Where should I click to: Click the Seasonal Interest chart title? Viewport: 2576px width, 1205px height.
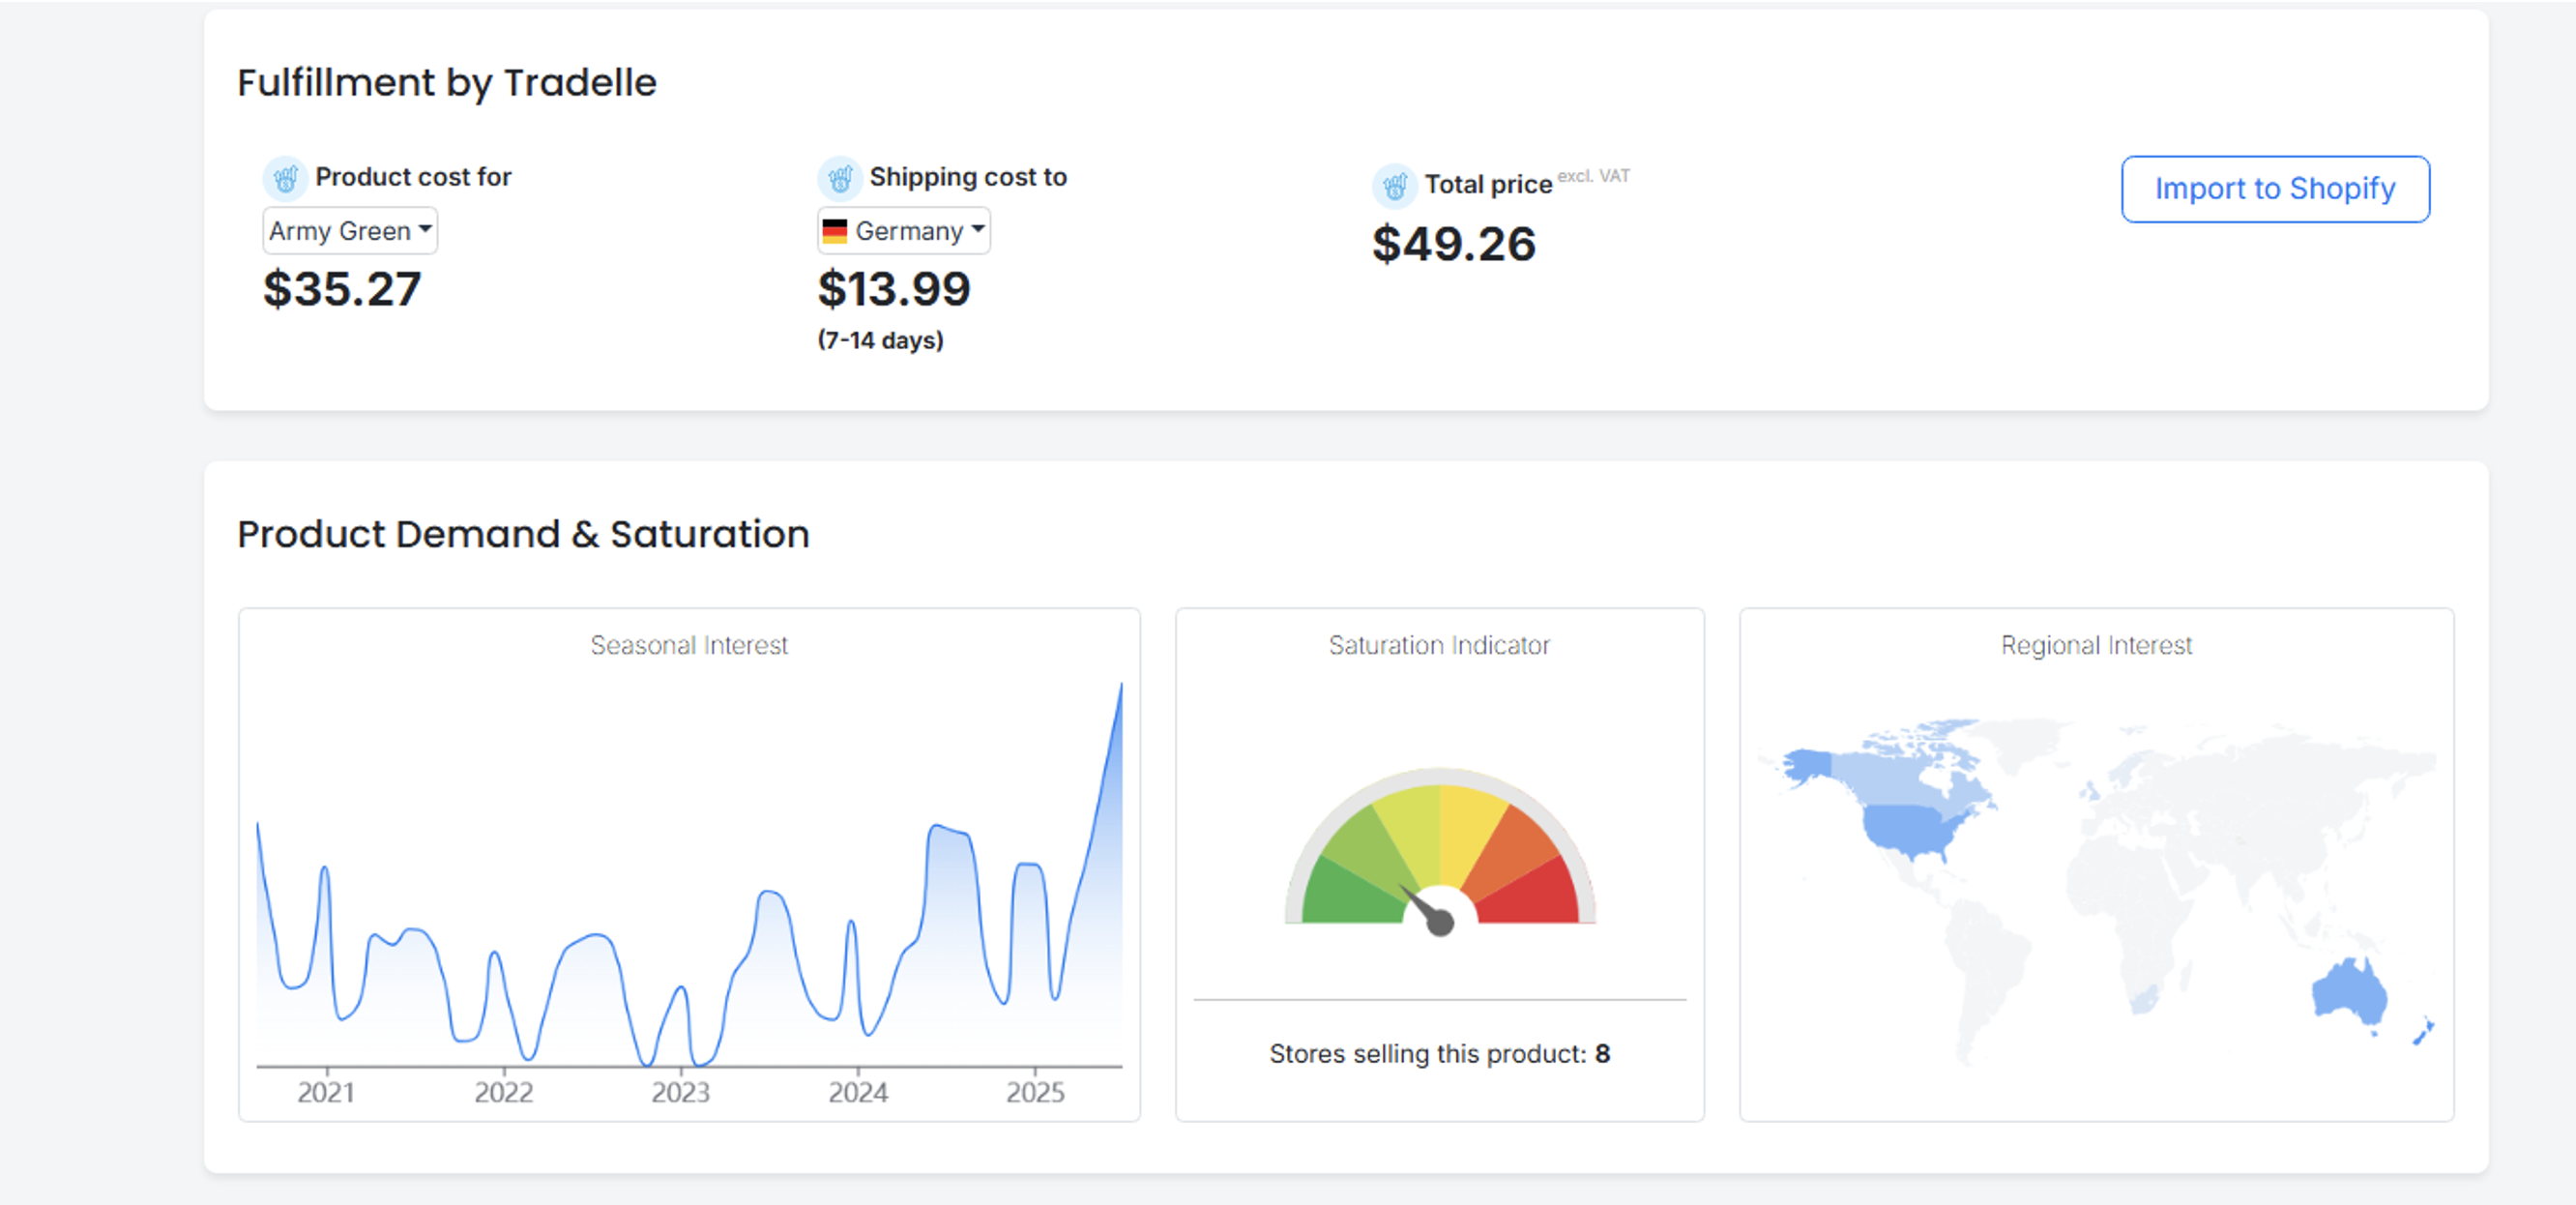[689, 645]
